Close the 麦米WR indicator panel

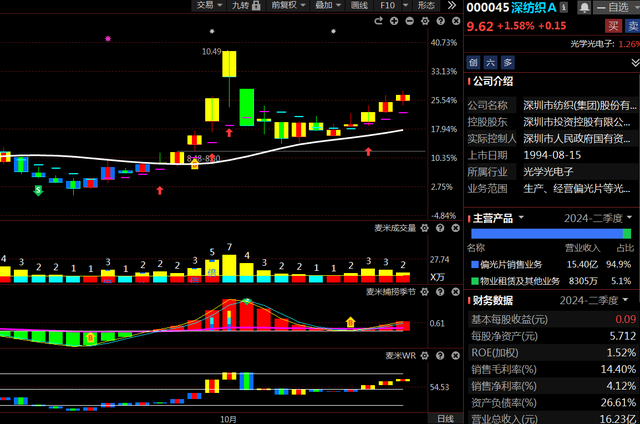pyautogui.click(x=457, y=354)
